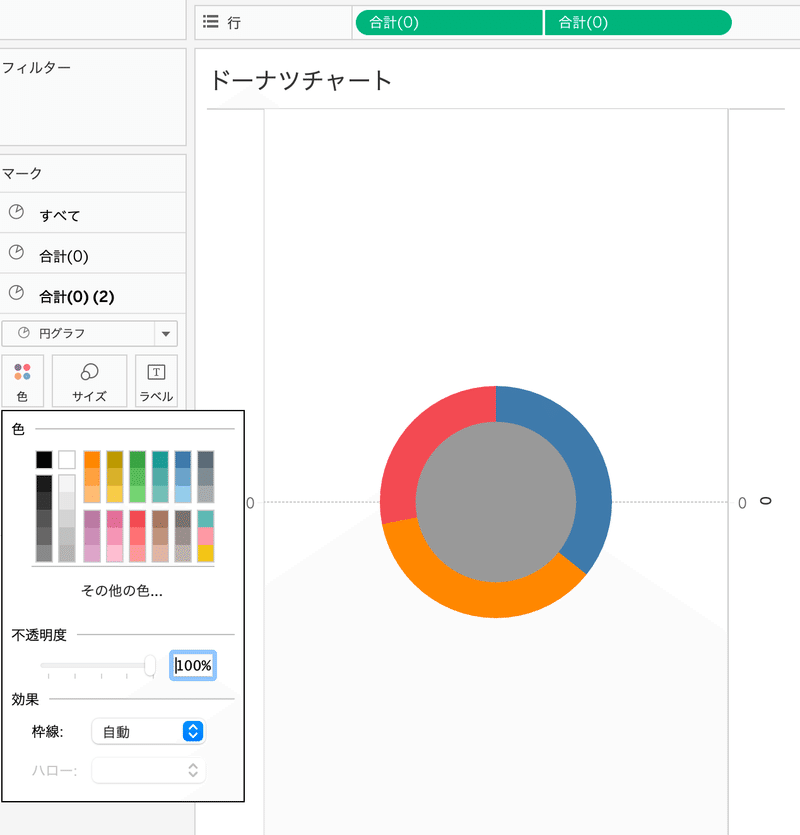Select すべて marks card tab
This screenshot has width=800, height=835.
pyautogui.click(x=93, y=213)
